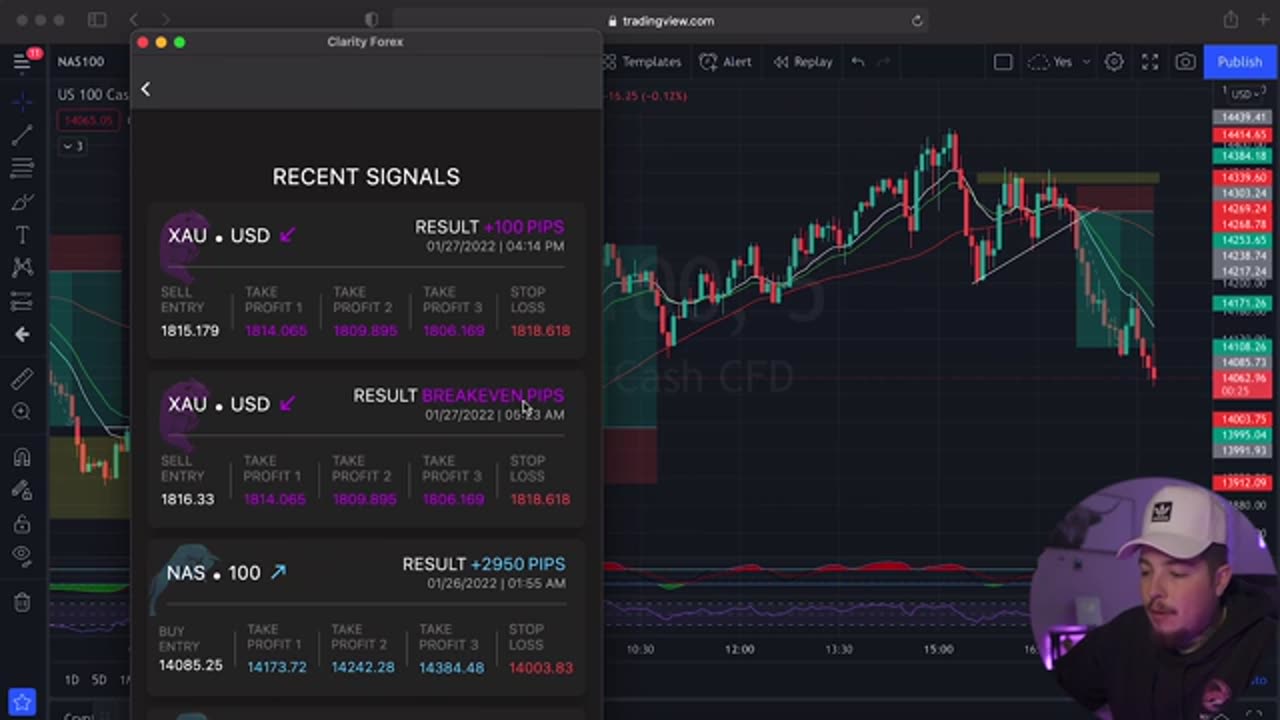Go back in the Clarity Forex window
This screenshot has height=720, width=1280.
click(x=145, y=89)
